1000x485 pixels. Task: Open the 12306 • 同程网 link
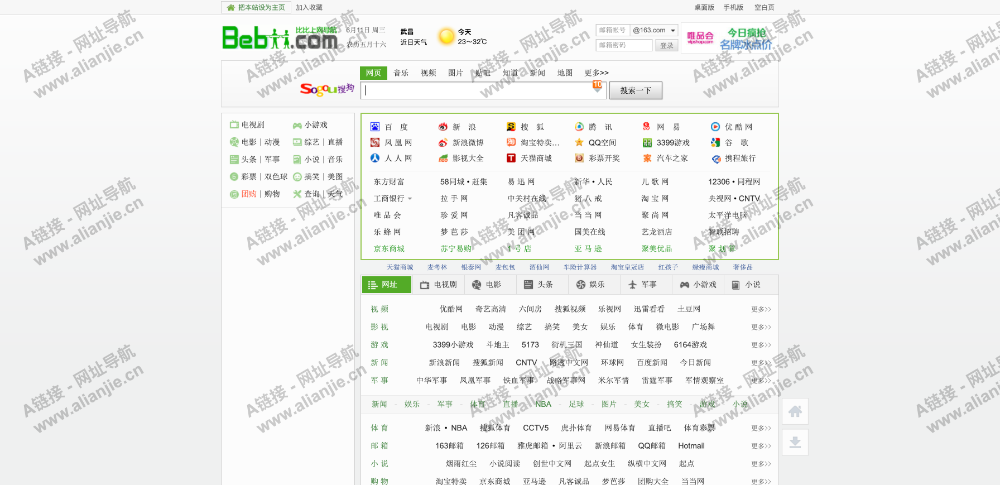(734, 182)
